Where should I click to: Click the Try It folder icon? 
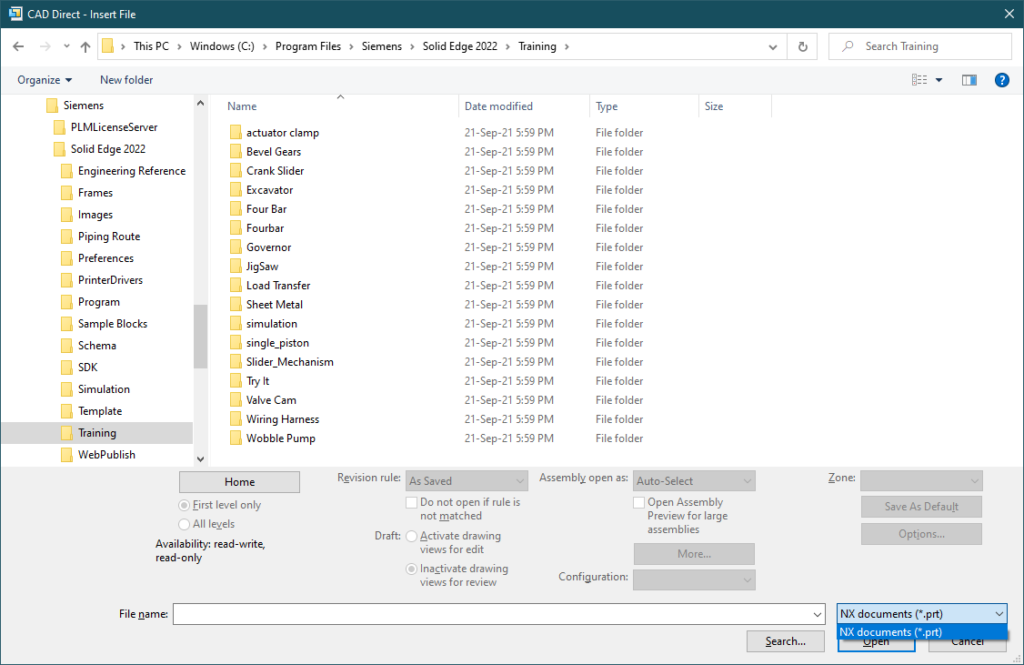point(236,381)
